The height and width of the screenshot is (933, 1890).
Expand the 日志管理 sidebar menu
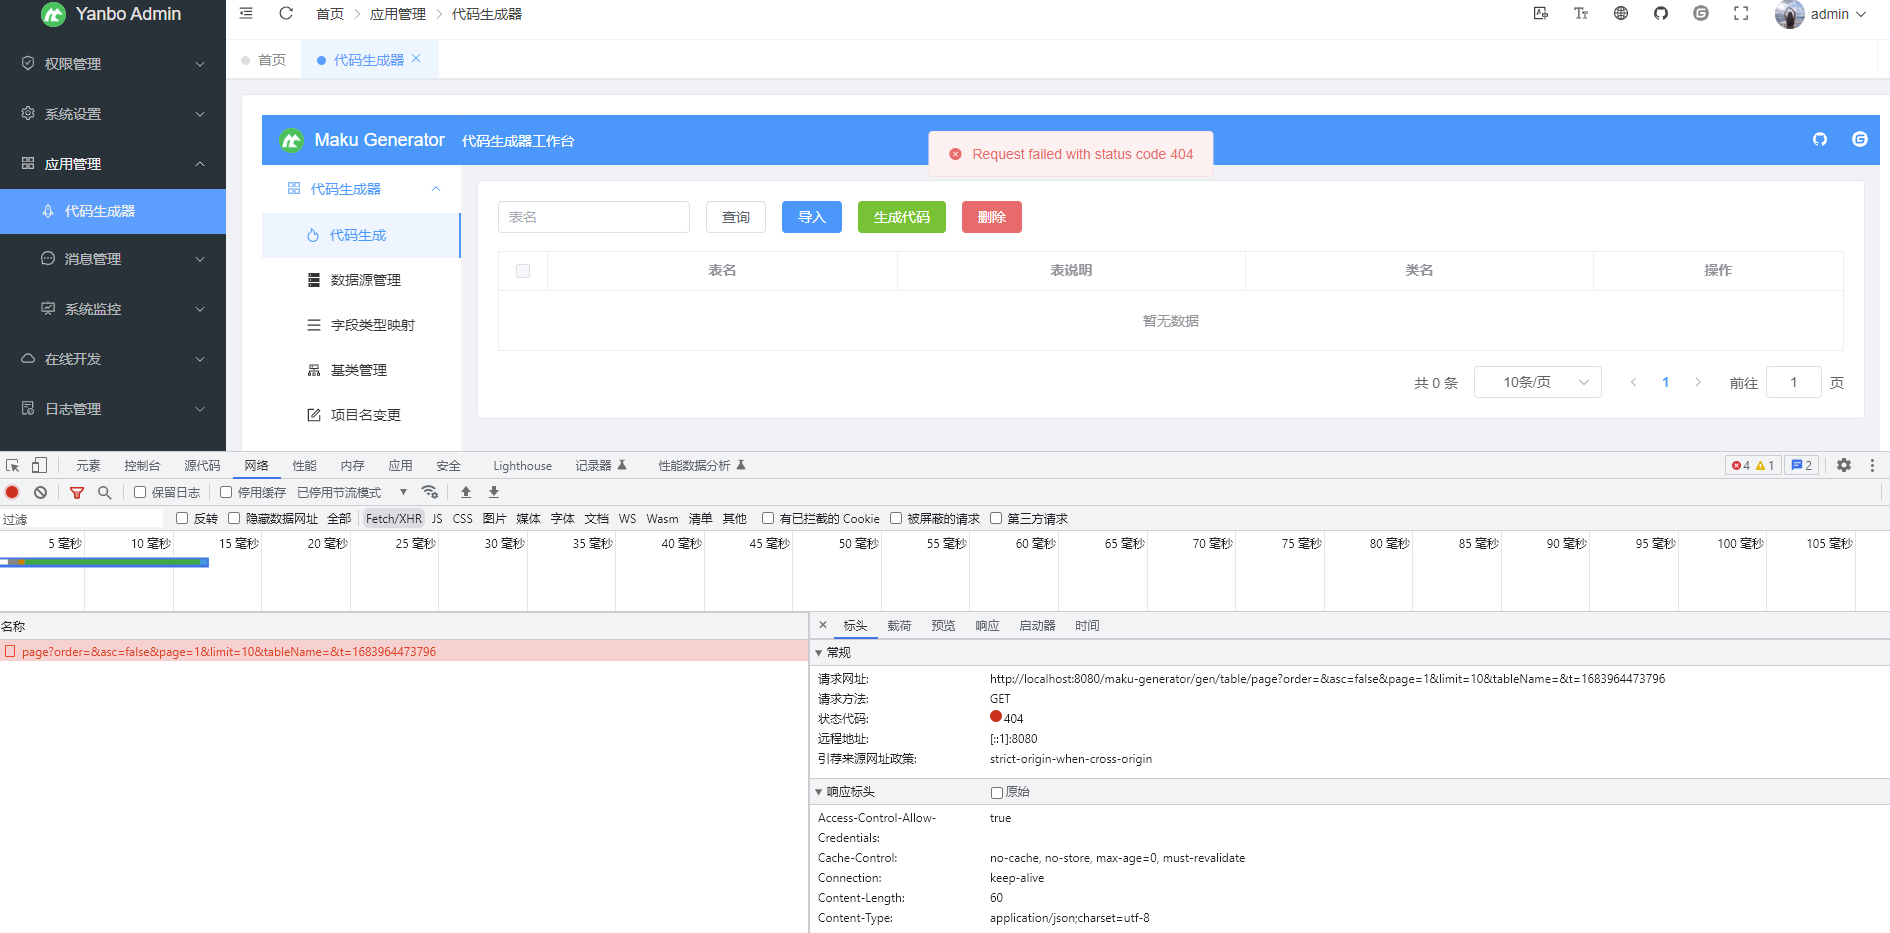[x=113, y=409]
